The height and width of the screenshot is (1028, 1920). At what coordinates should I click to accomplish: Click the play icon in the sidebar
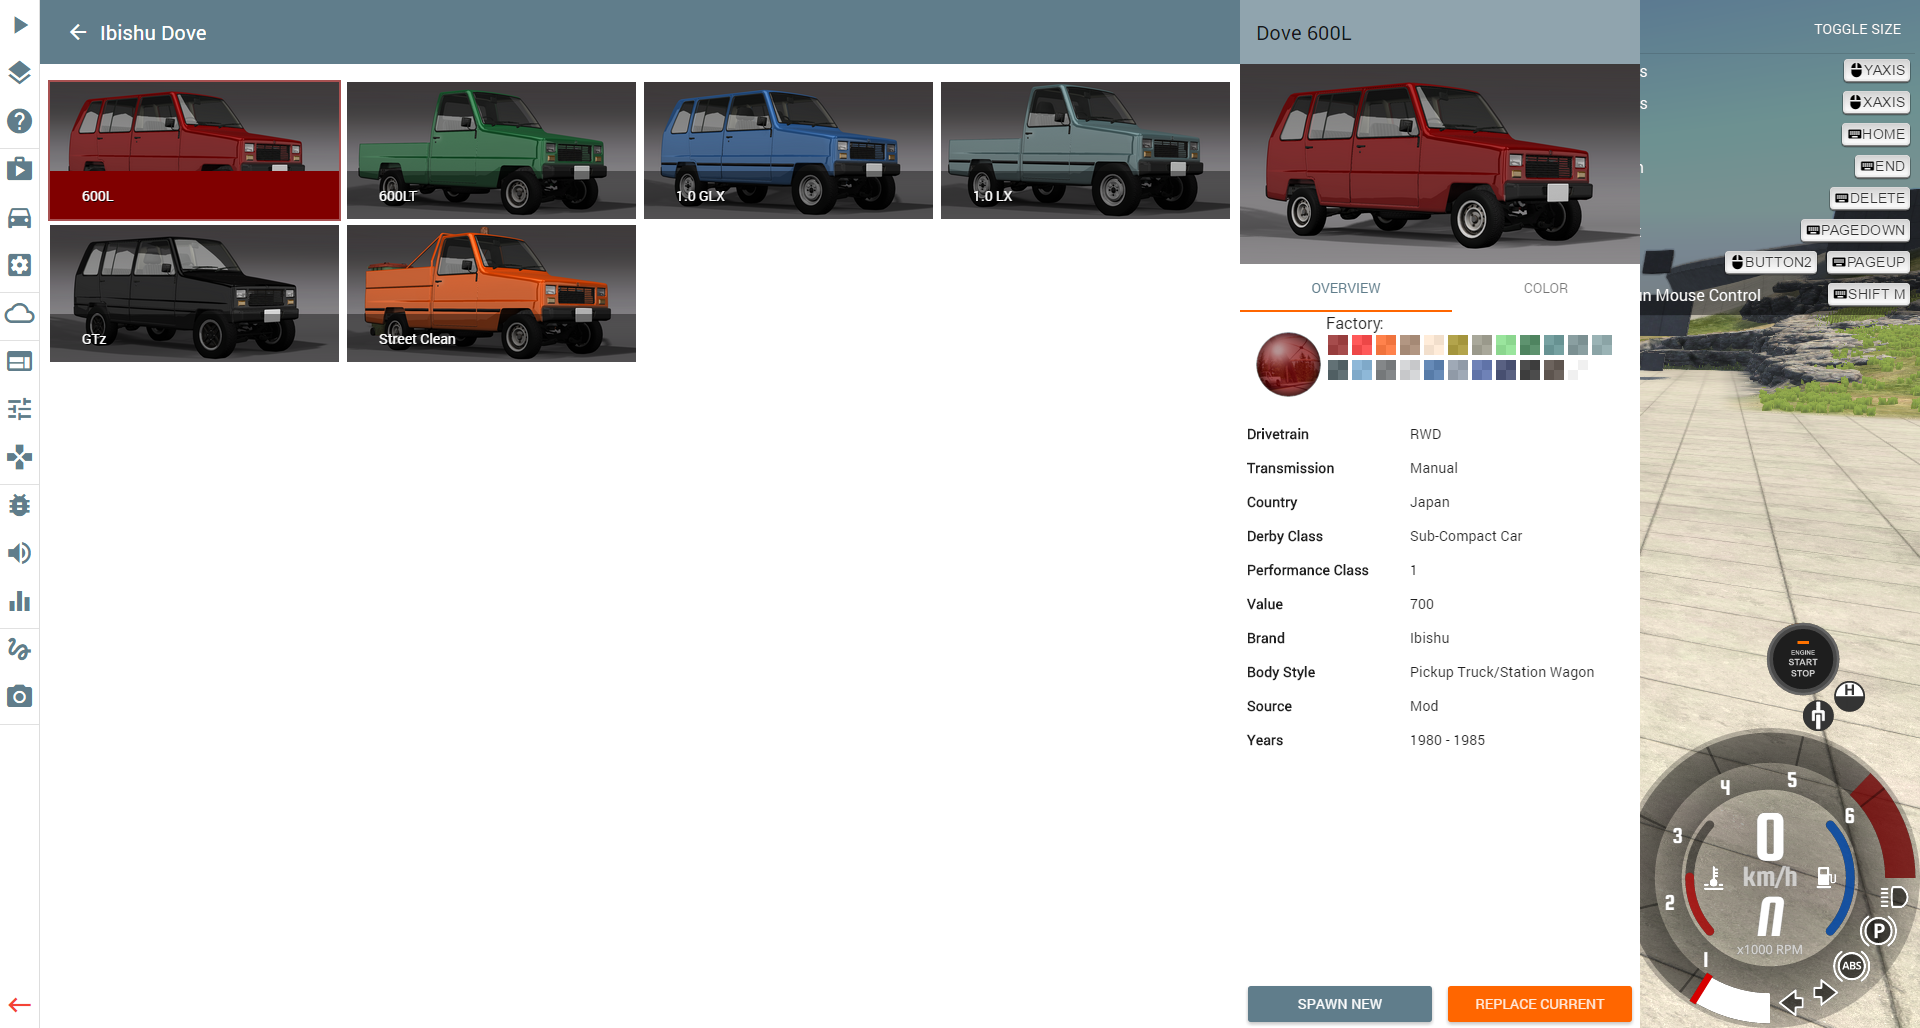coord(20,25)
